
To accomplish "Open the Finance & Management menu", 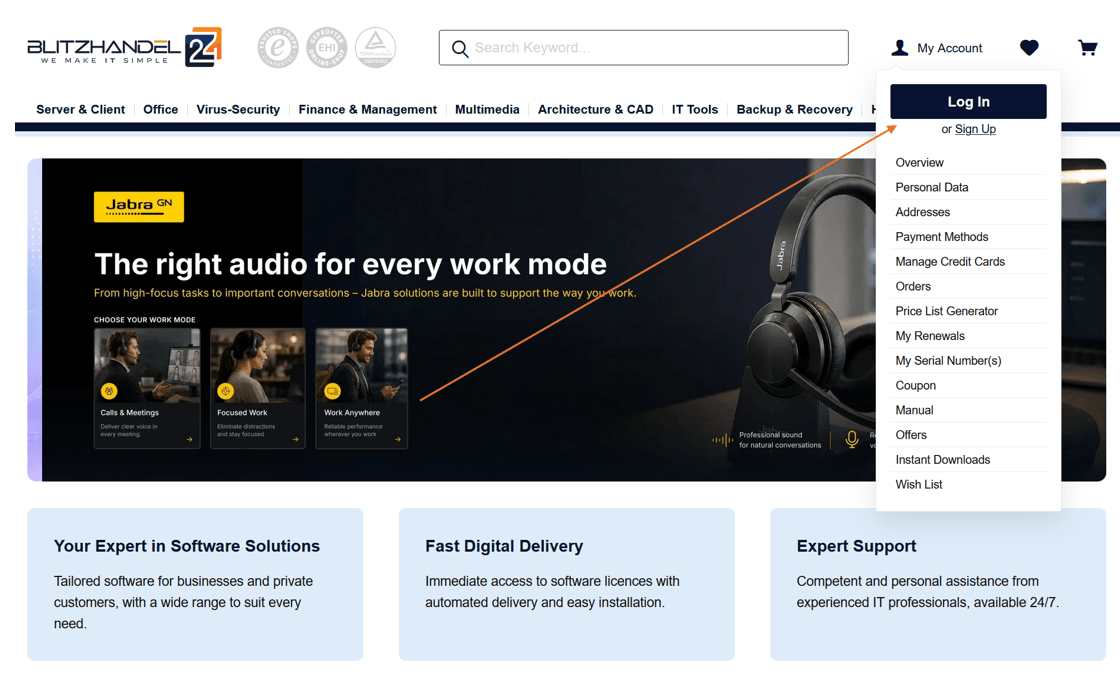I will pyautogui.click(x=367, y=109).
